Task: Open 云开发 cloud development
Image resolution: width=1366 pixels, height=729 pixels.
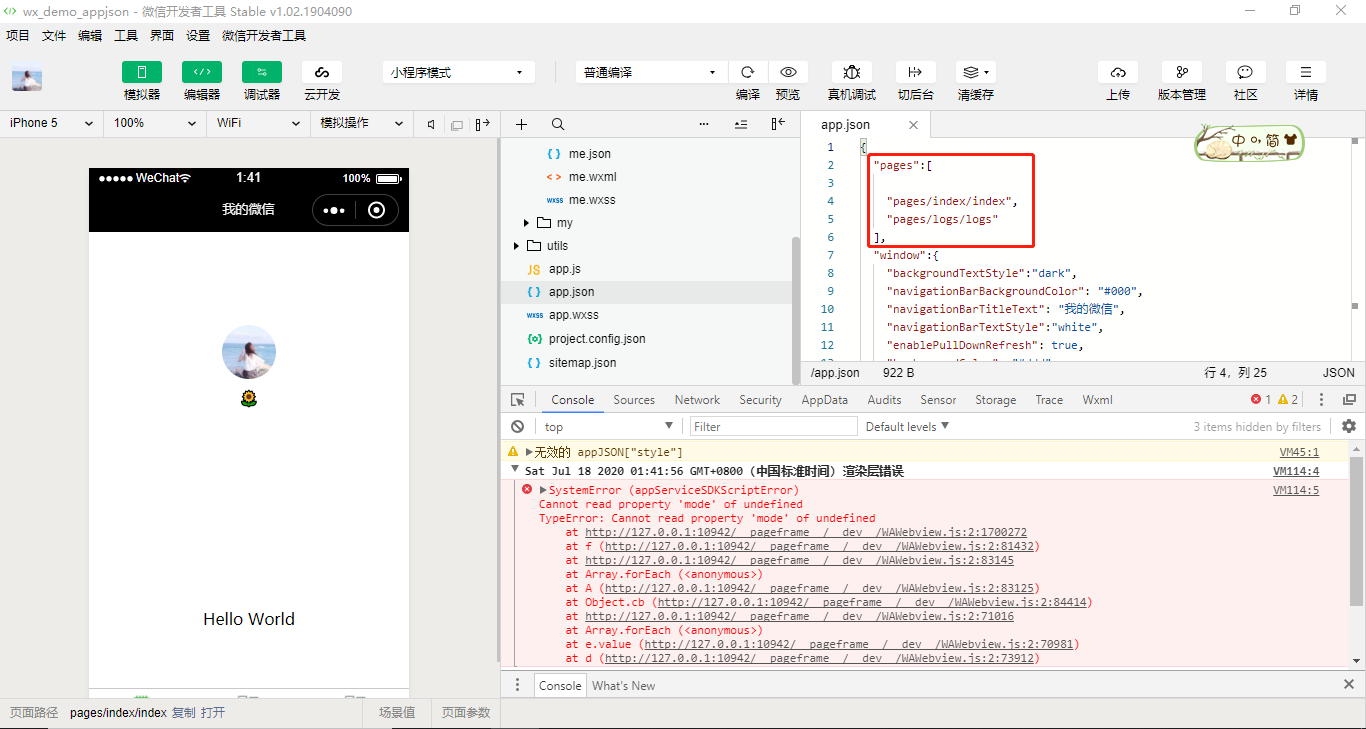Action: (x=322, y=72)
